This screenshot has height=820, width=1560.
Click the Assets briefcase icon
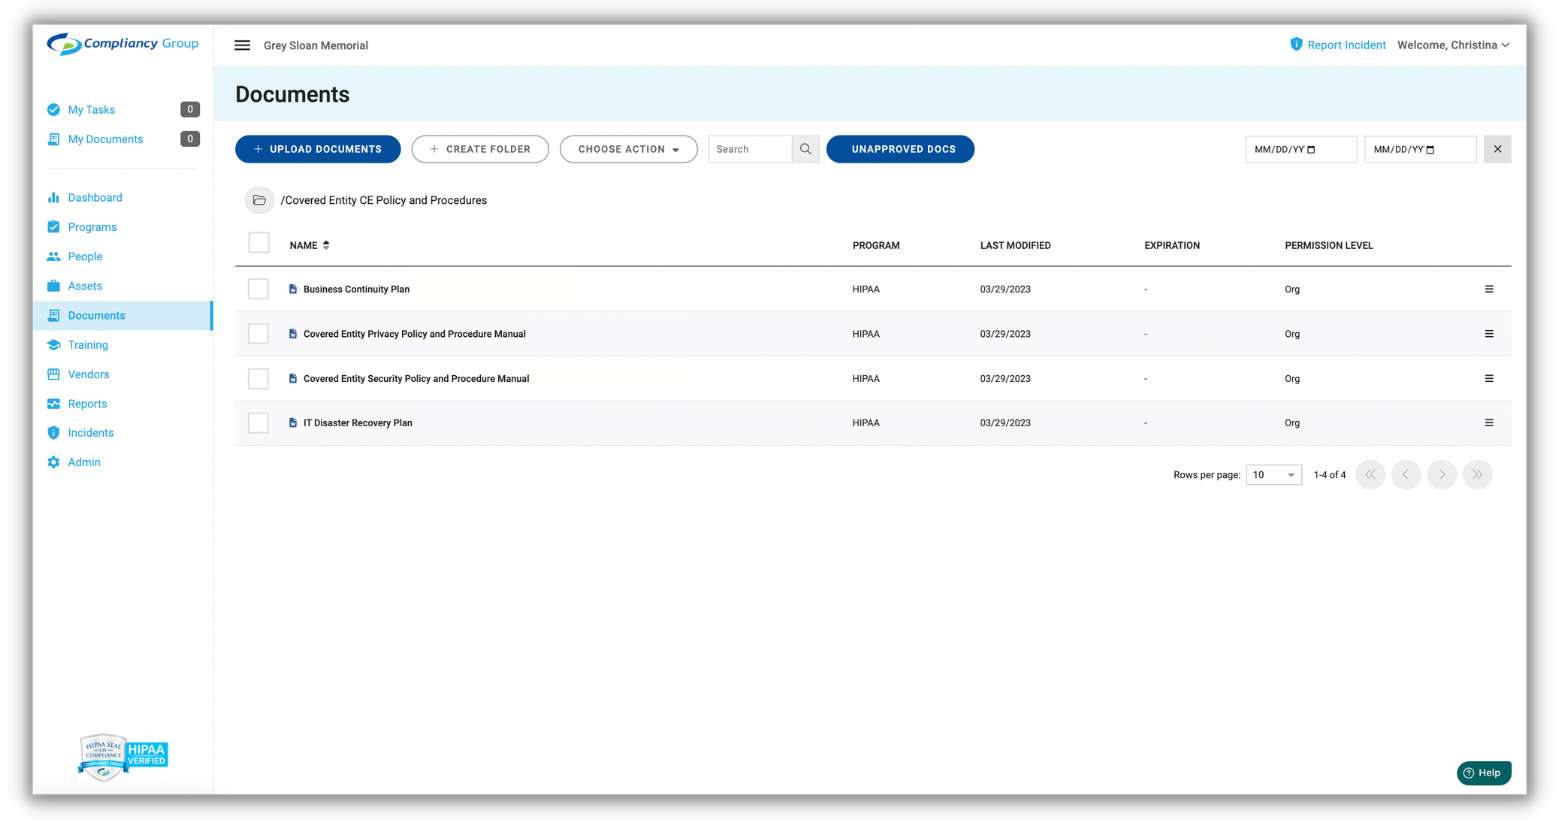click(53, 285)
